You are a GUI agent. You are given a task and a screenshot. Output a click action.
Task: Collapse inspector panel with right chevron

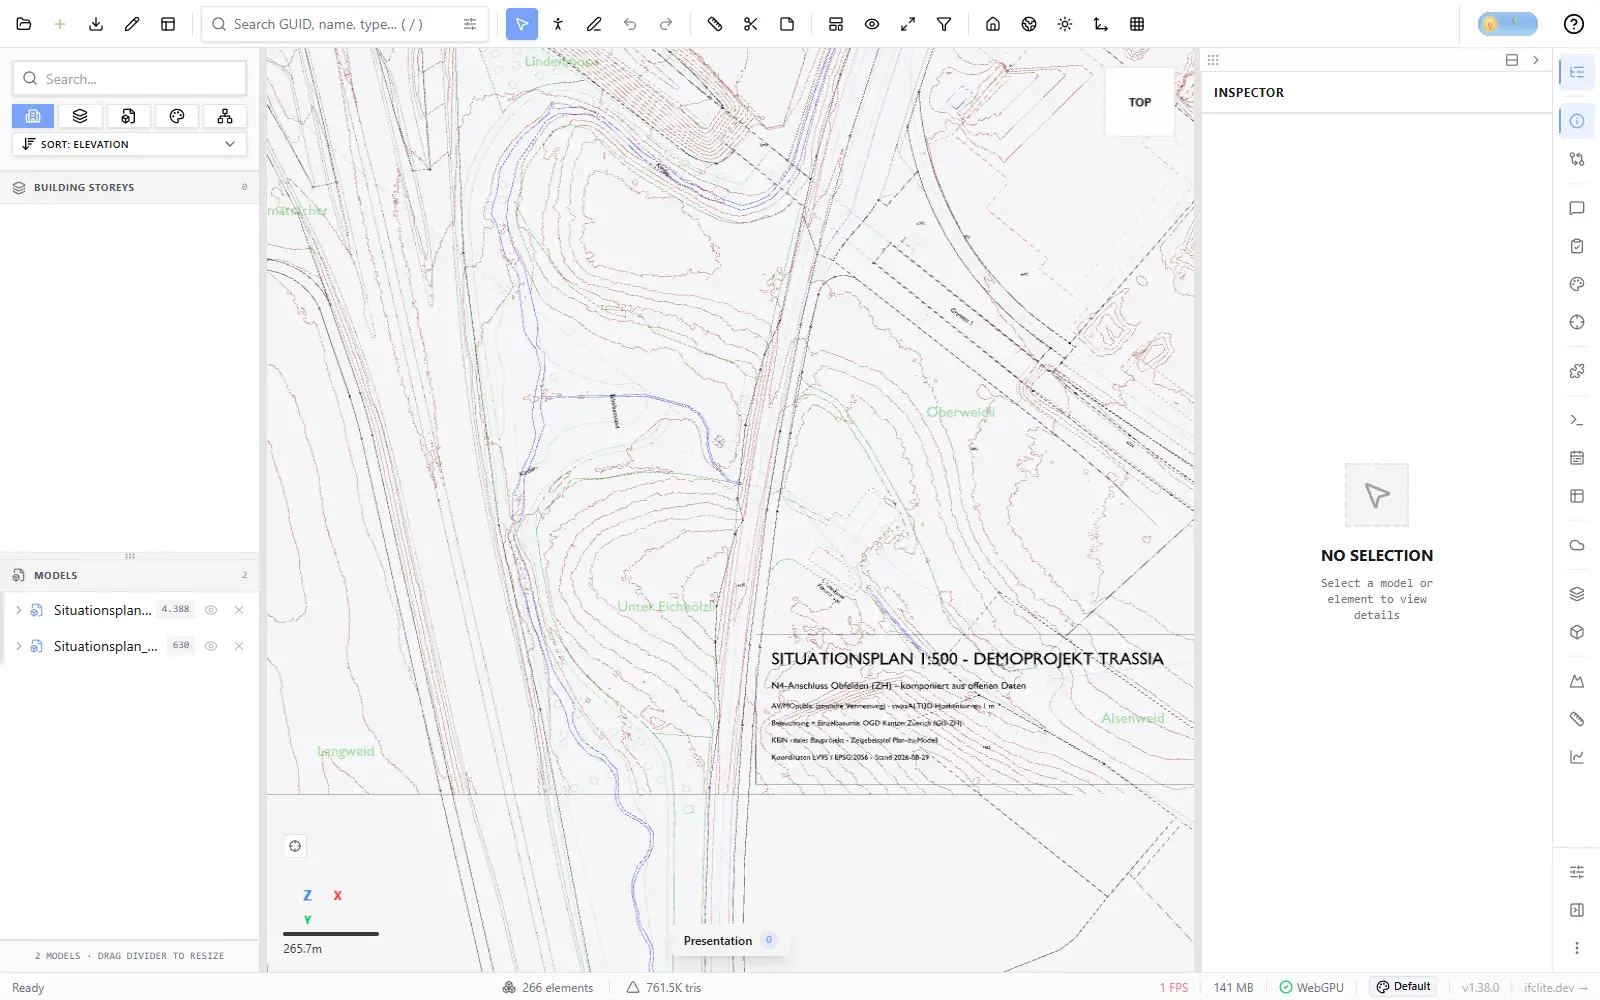pos(1536,60)
